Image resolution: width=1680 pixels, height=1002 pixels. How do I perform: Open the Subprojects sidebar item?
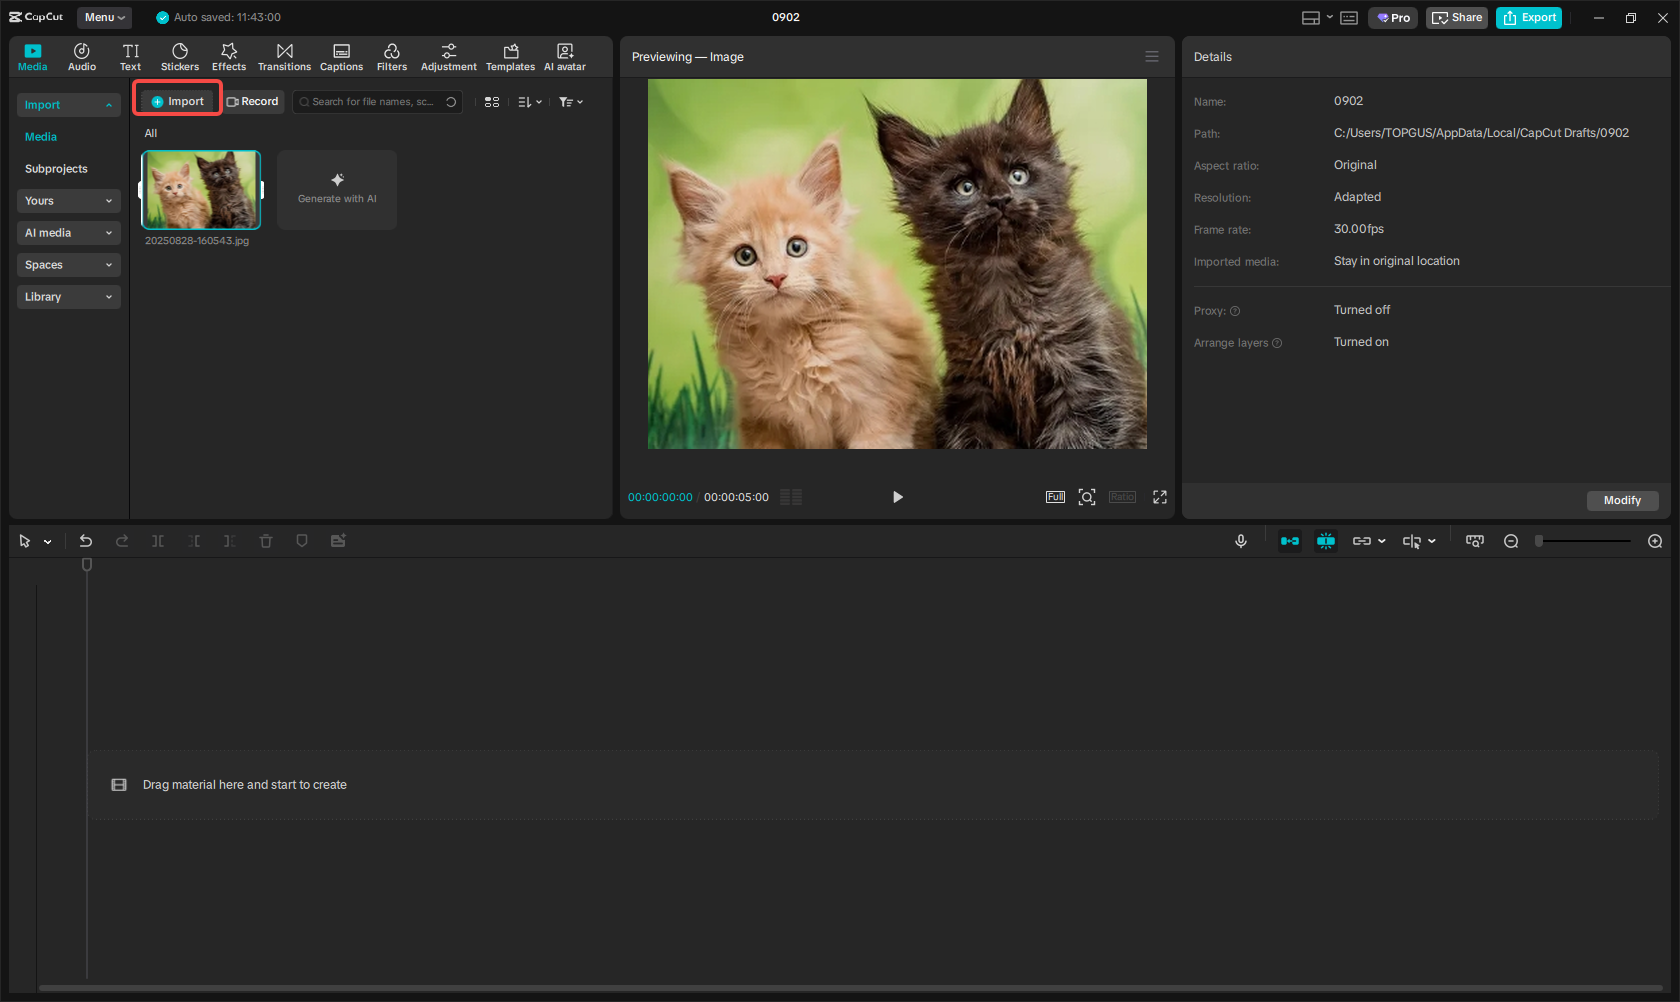pyautogui.click(x=56, y=168)
